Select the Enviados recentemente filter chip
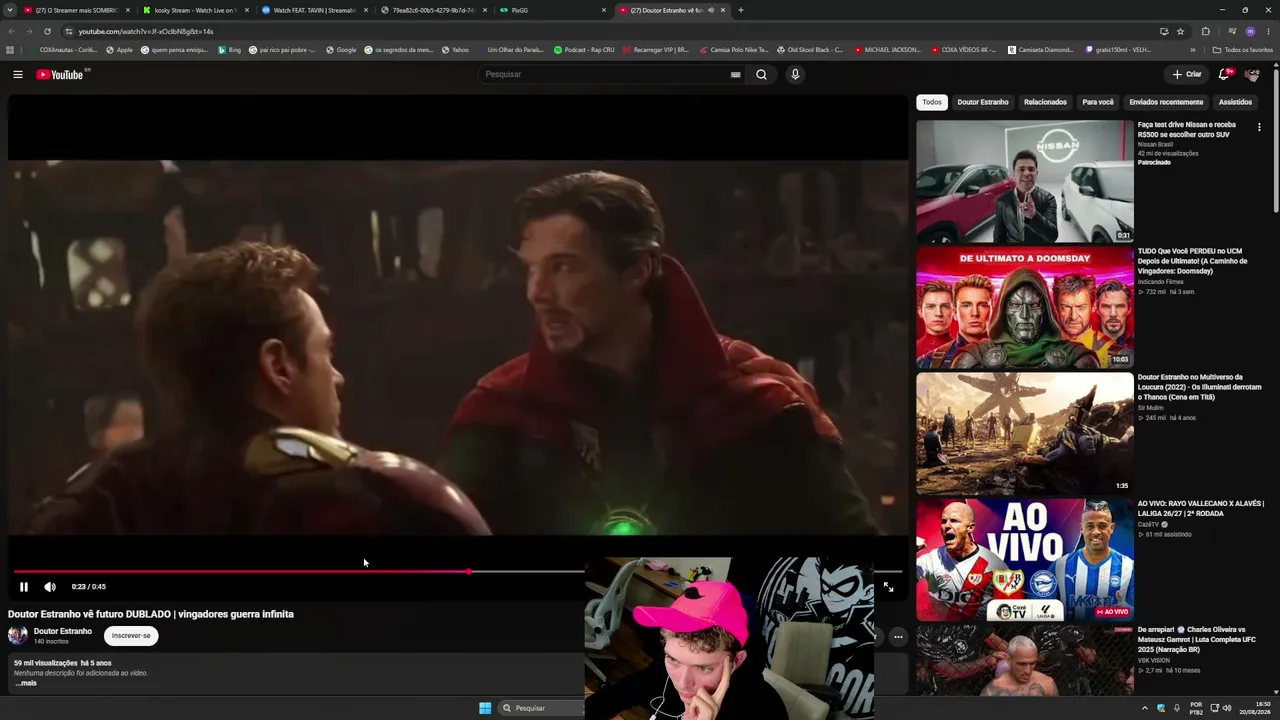The image size is (1280, 720). 1166,102
